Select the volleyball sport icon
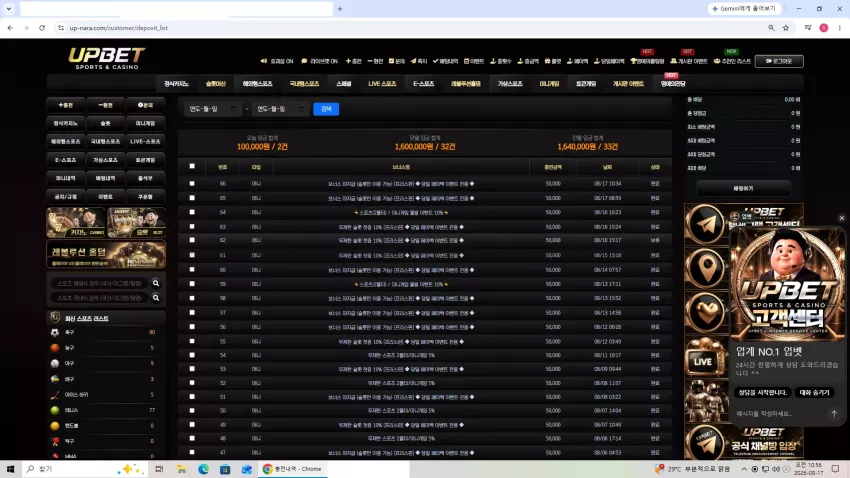 pyautogui.click(x=55, y=379)
